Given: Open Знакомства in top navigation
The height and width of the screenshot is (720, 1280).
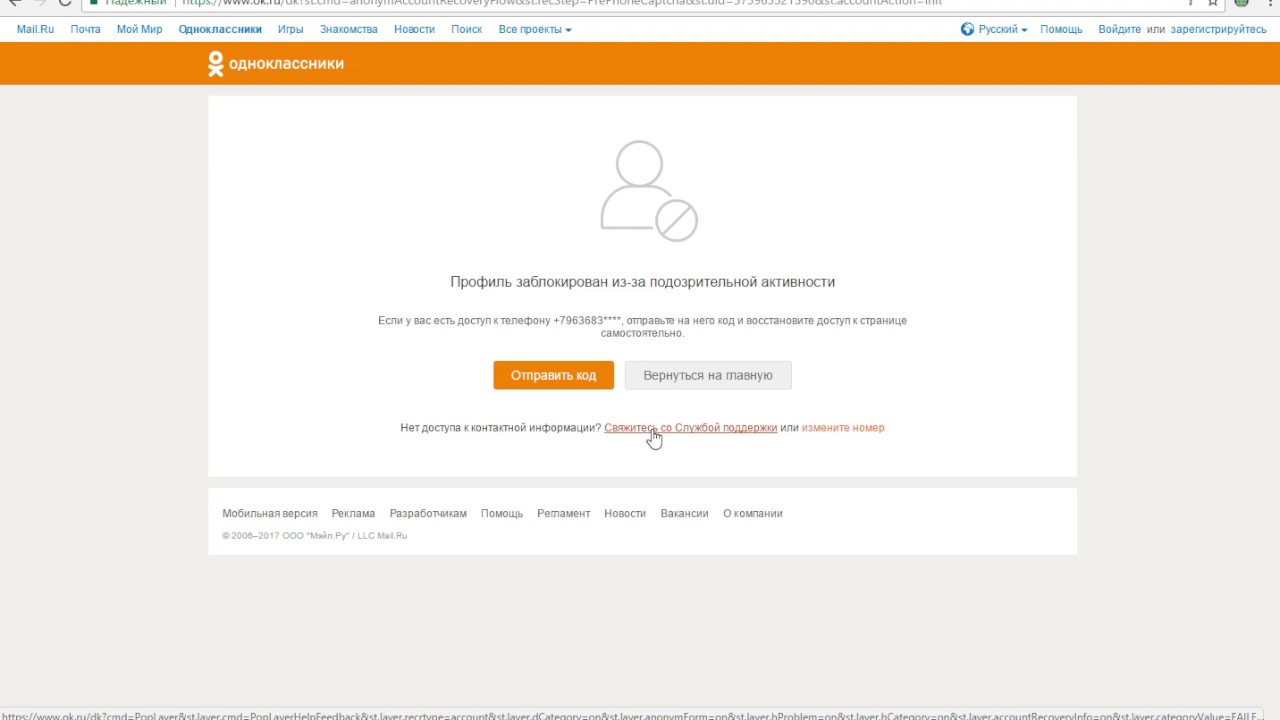Looking at the screenshot, I should [x=349, y=29].
